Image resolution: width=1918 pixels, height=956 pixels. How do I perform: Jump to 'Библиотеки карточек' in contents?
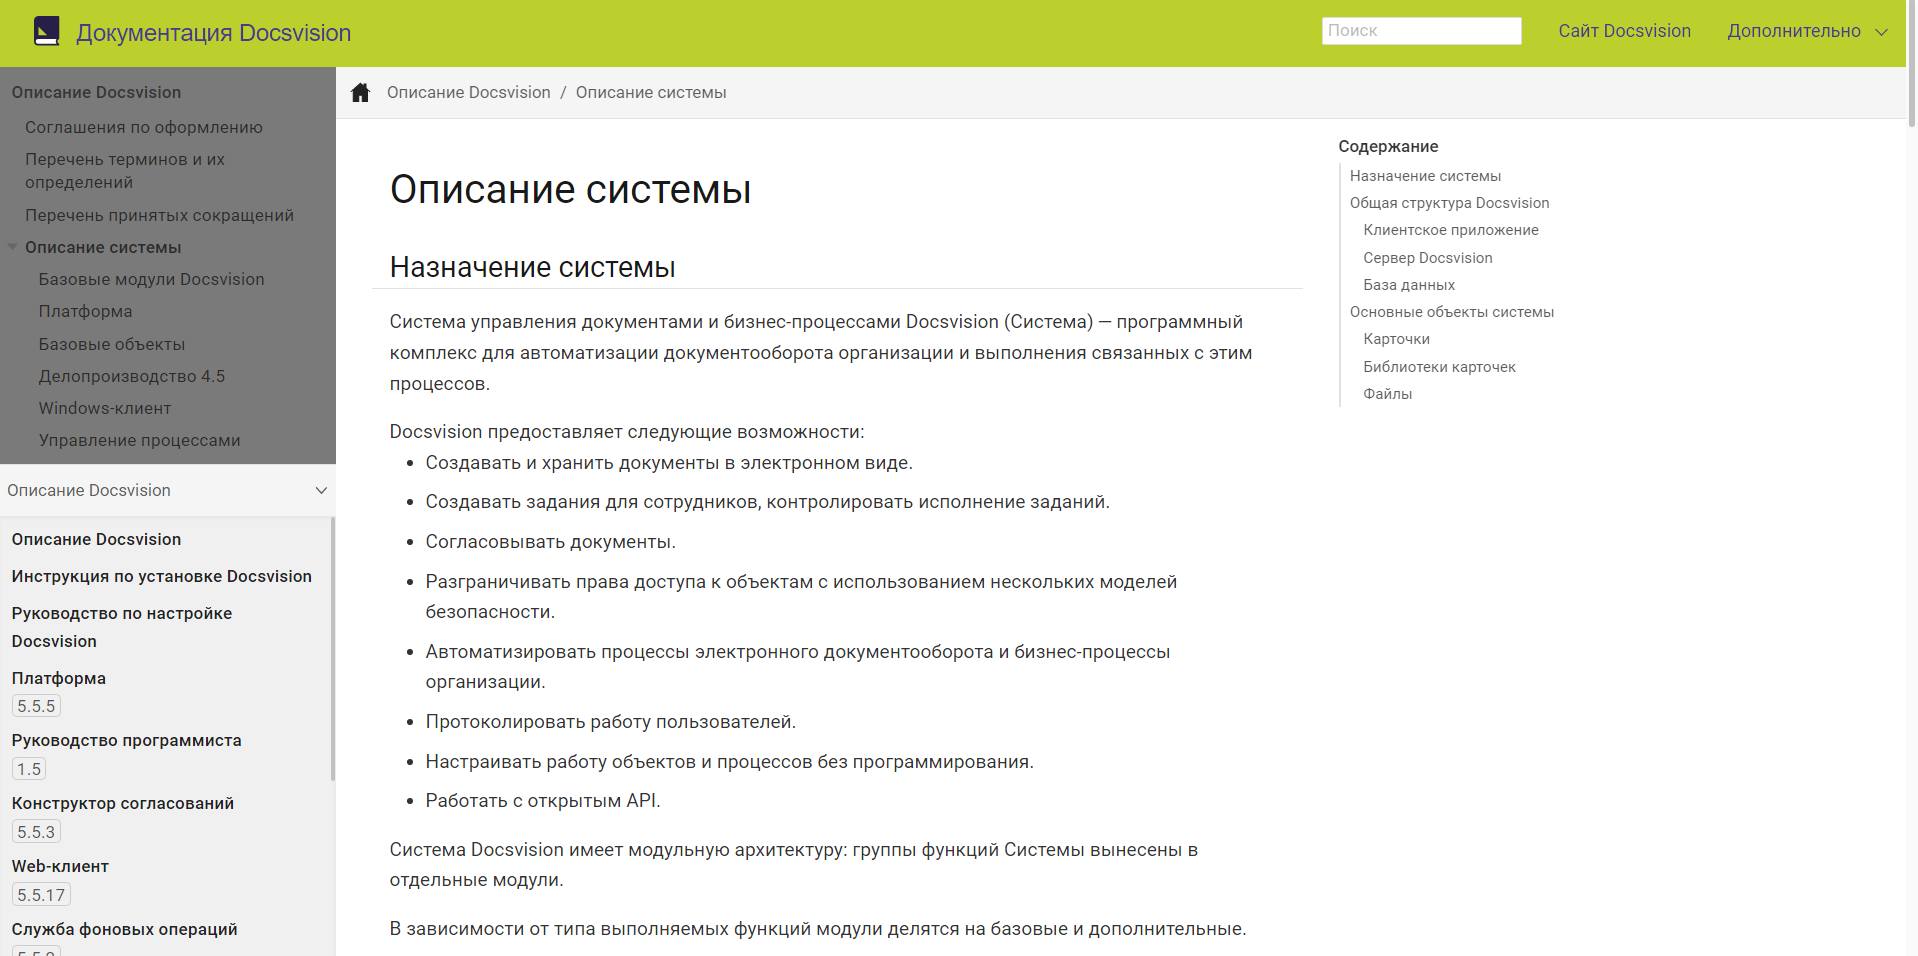(1439, 367)
